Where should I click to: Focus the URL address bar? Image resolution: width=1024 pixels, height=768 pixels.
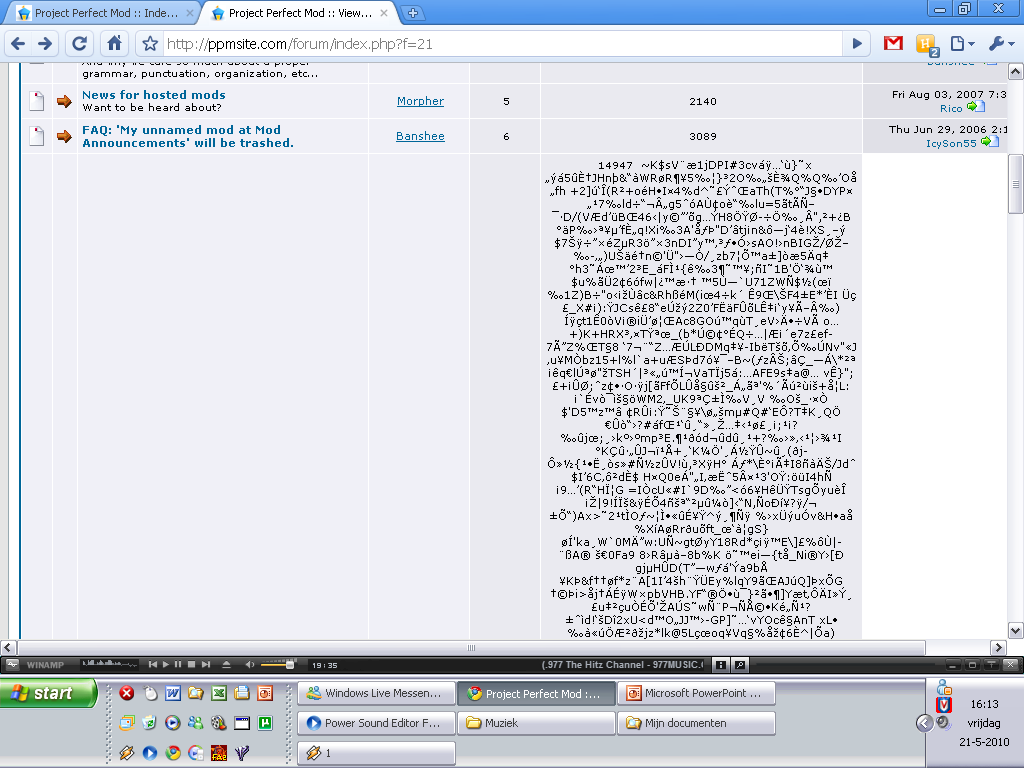coord(503,44)
